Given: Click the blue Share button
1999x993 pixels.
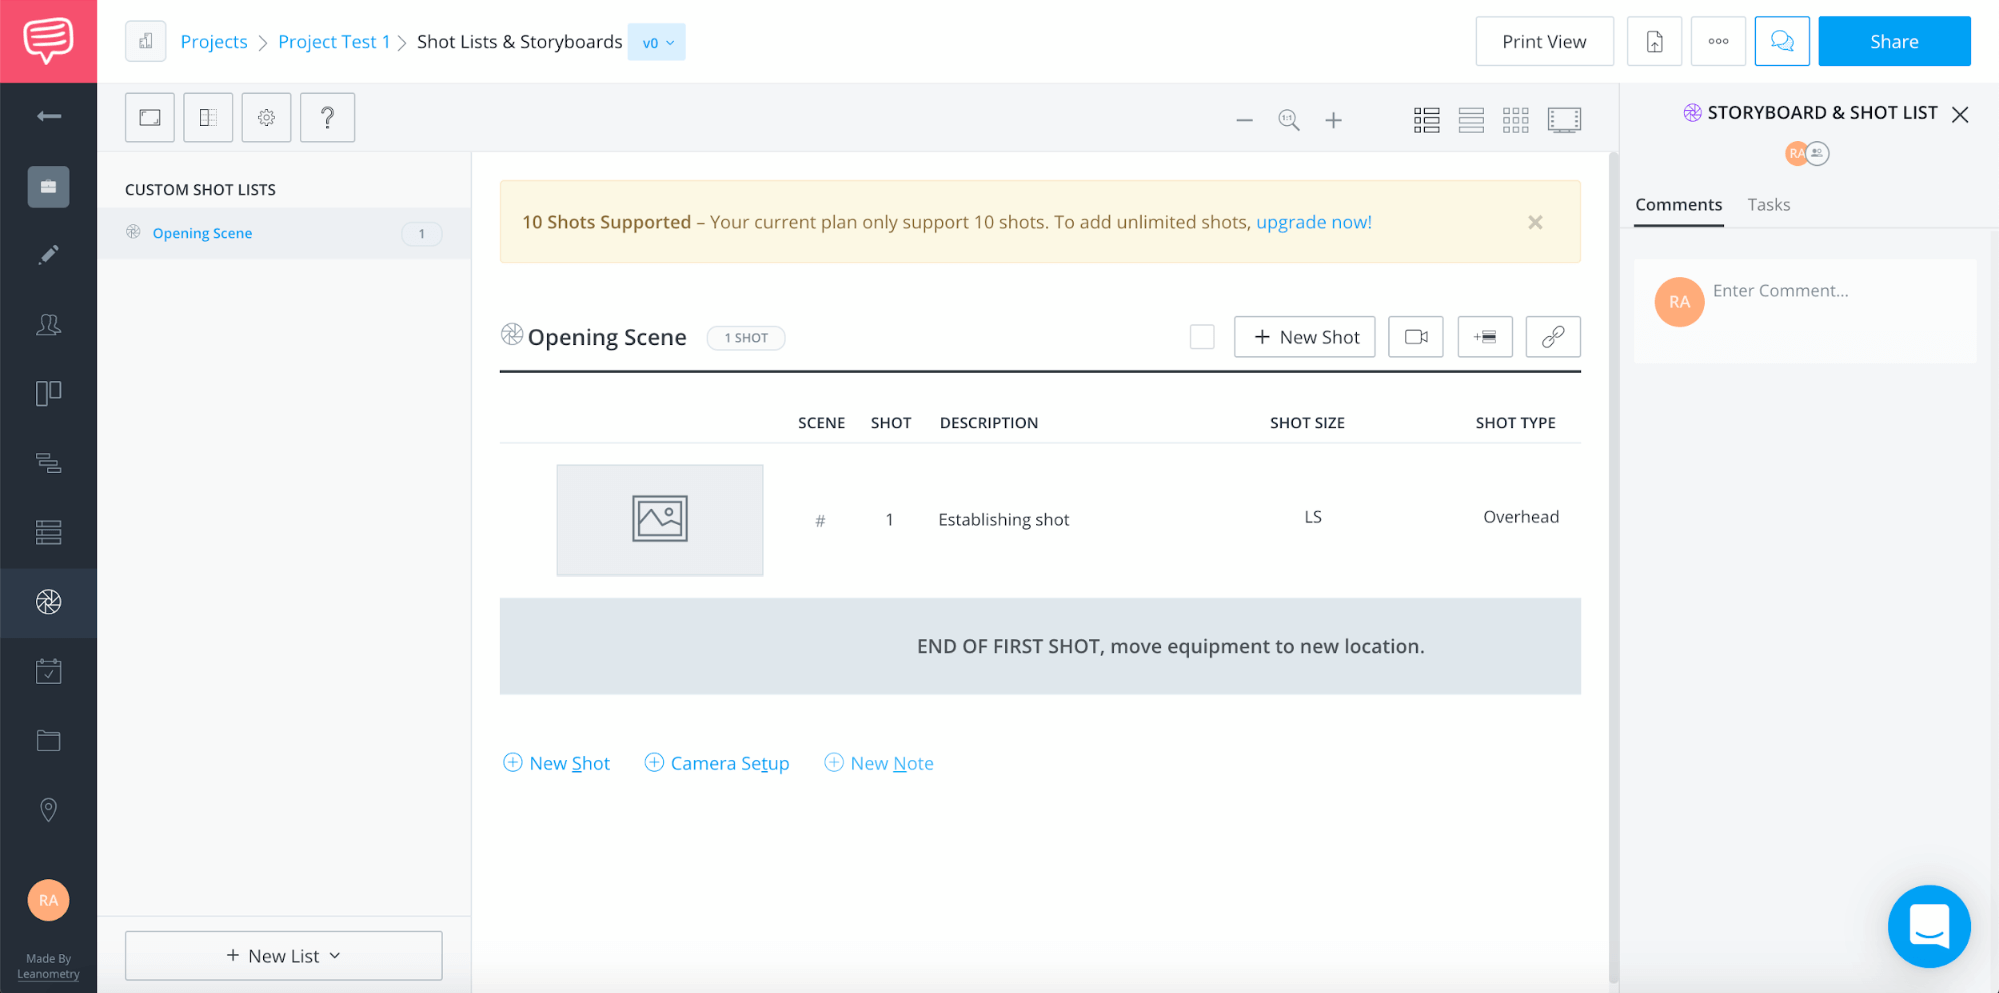Looking at the screenshot, I should pyautogui.click(x=1893, y=42).
